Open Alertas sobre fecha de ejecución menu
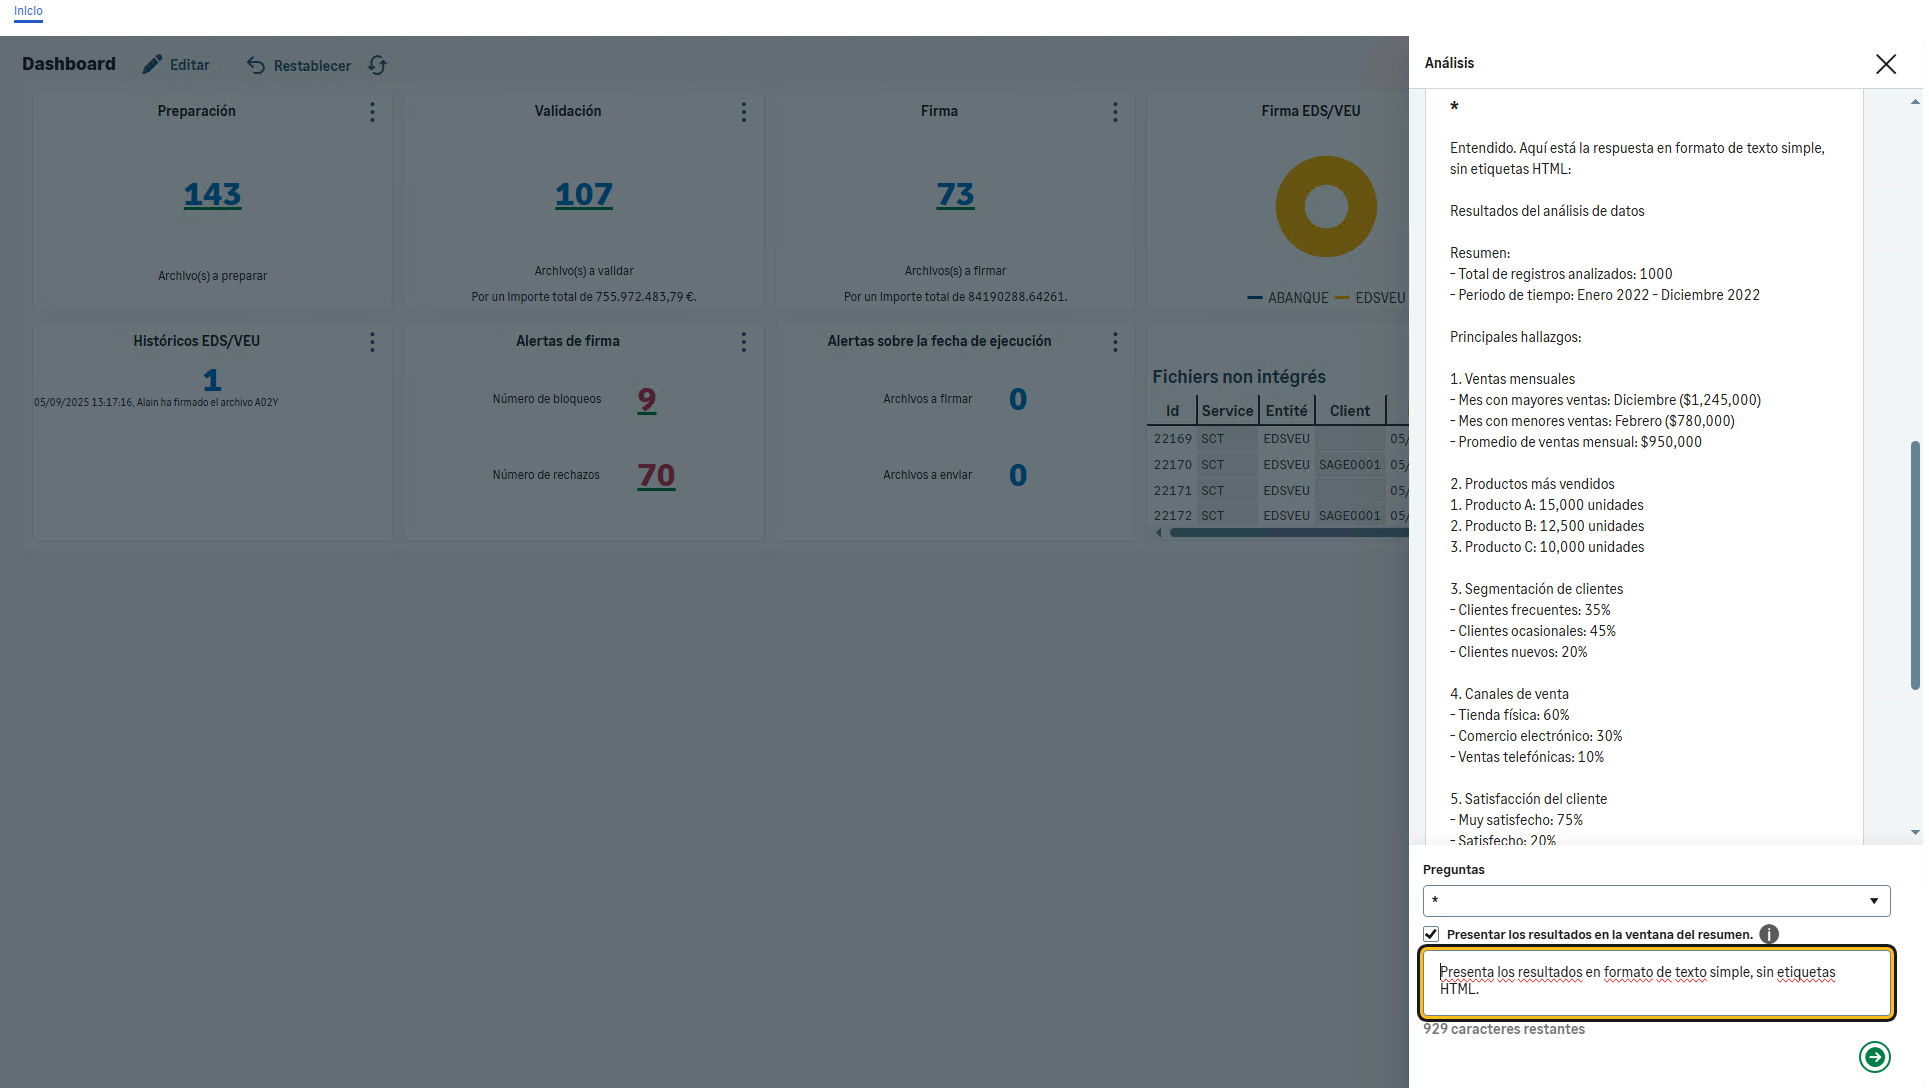Image resolution: width=1929 pixels, height=1088 pixels. click(x=1115, y=342)
